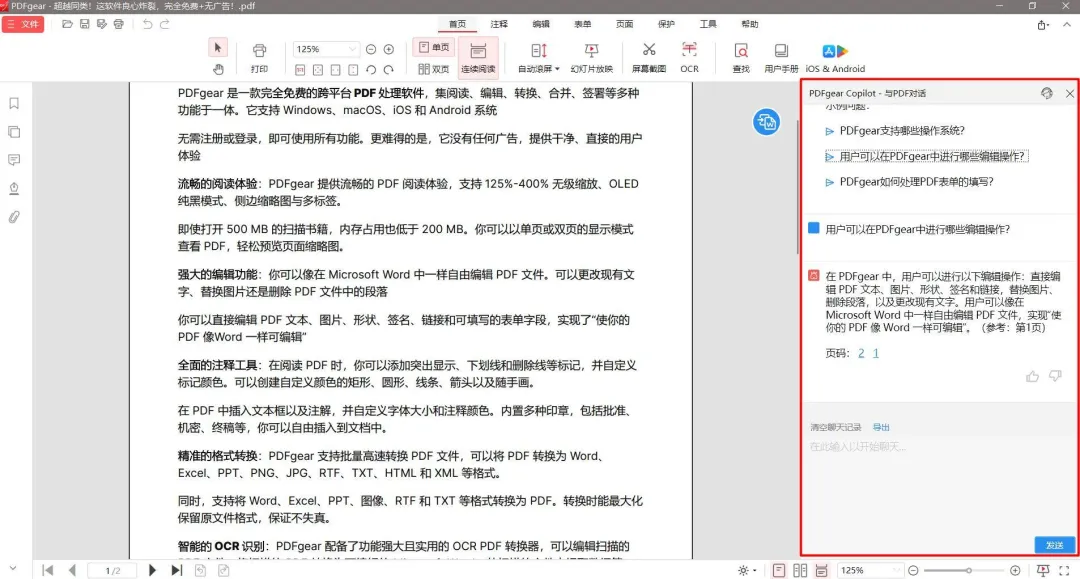Select the arrow pointer tool

(x=218, y=48)
